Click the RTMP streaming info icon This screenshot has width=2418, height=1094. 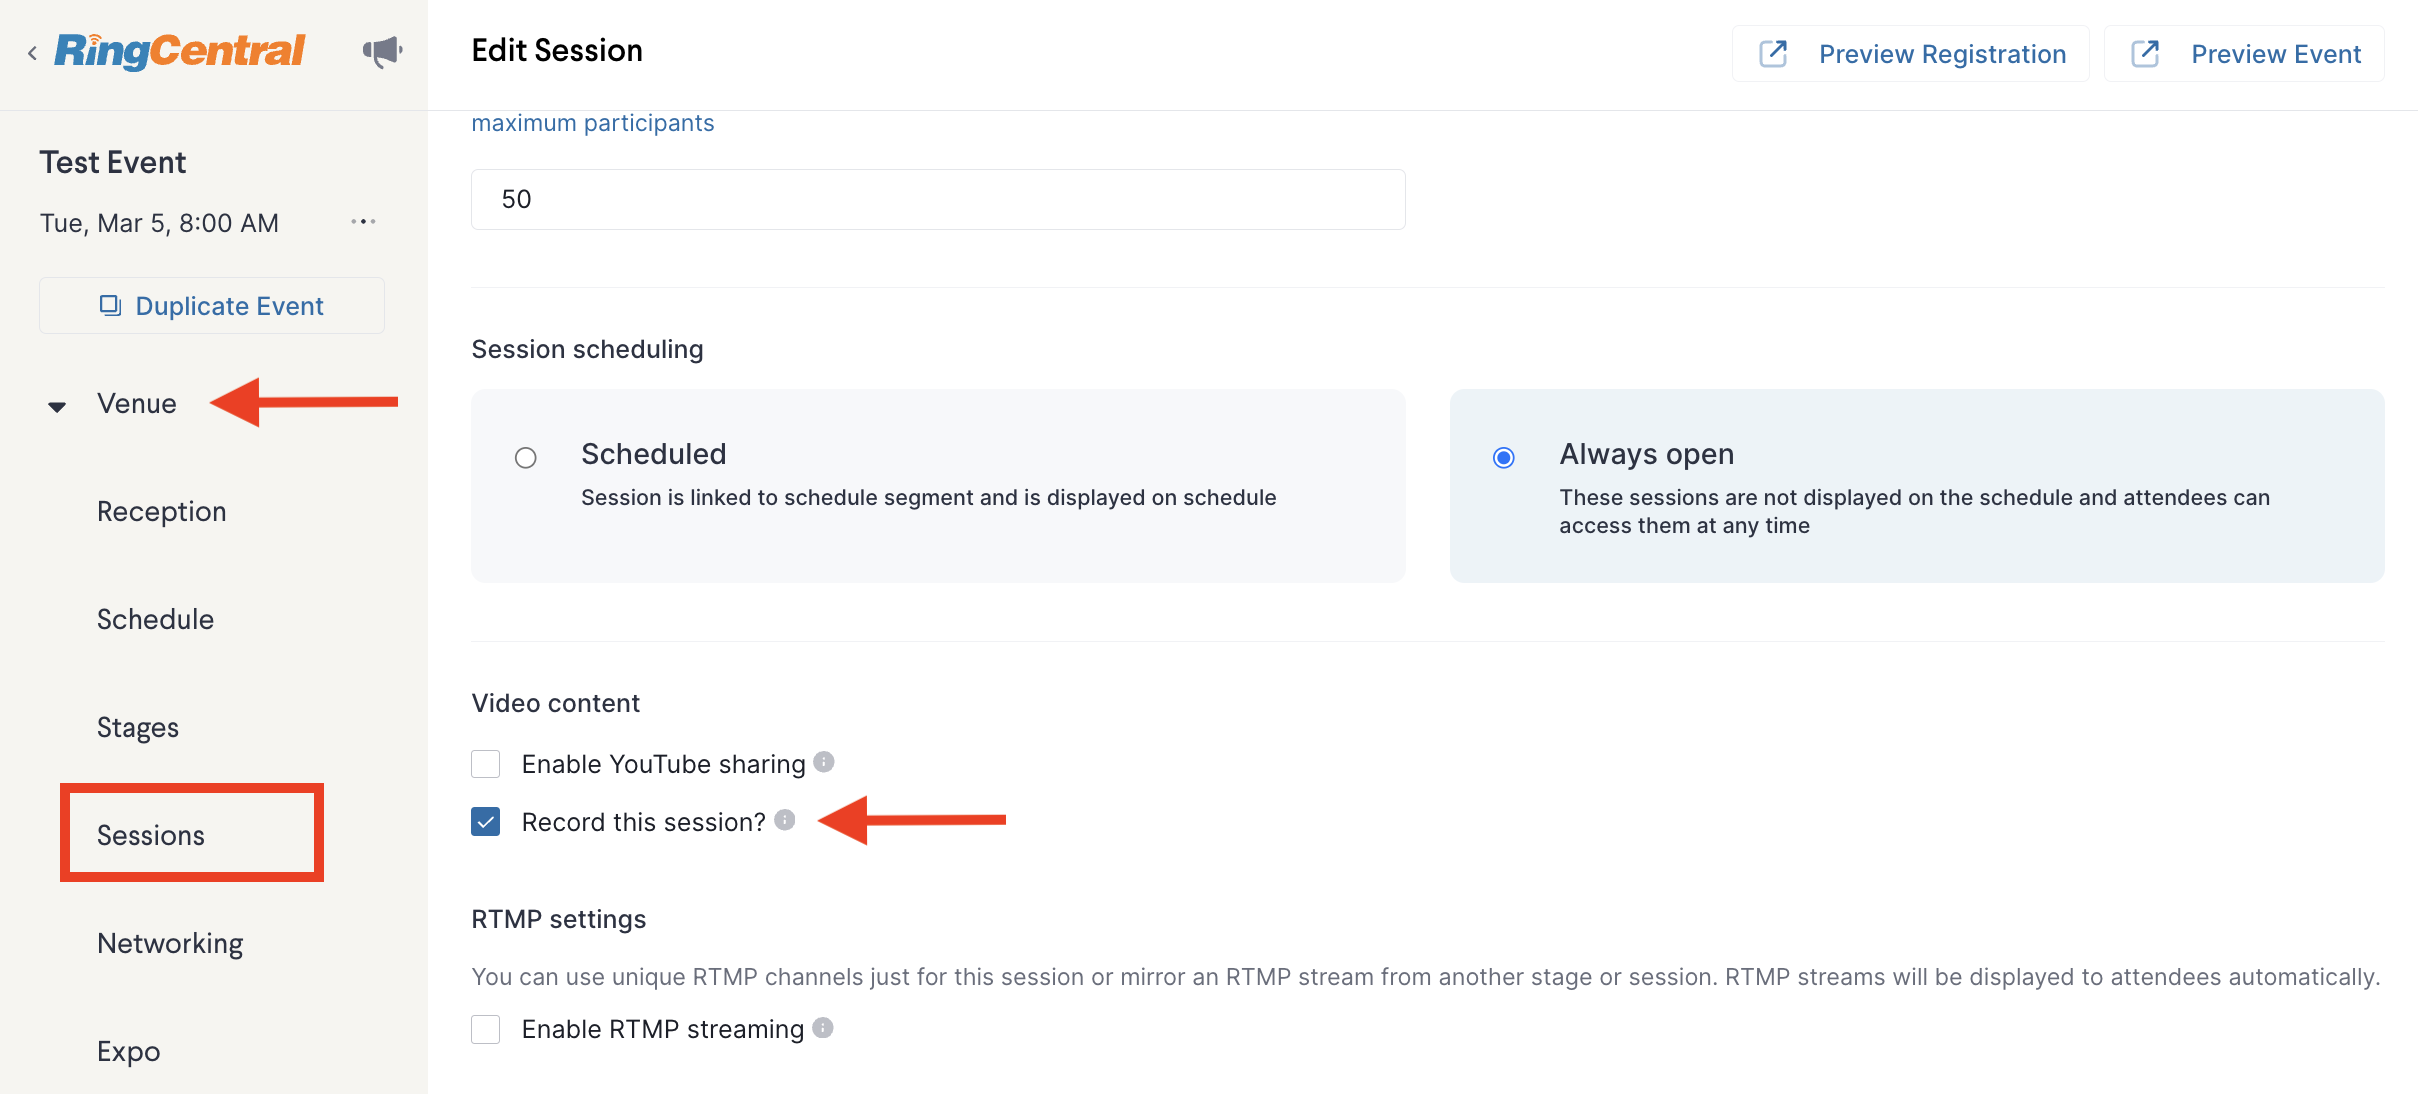(x=823, y=1027)
